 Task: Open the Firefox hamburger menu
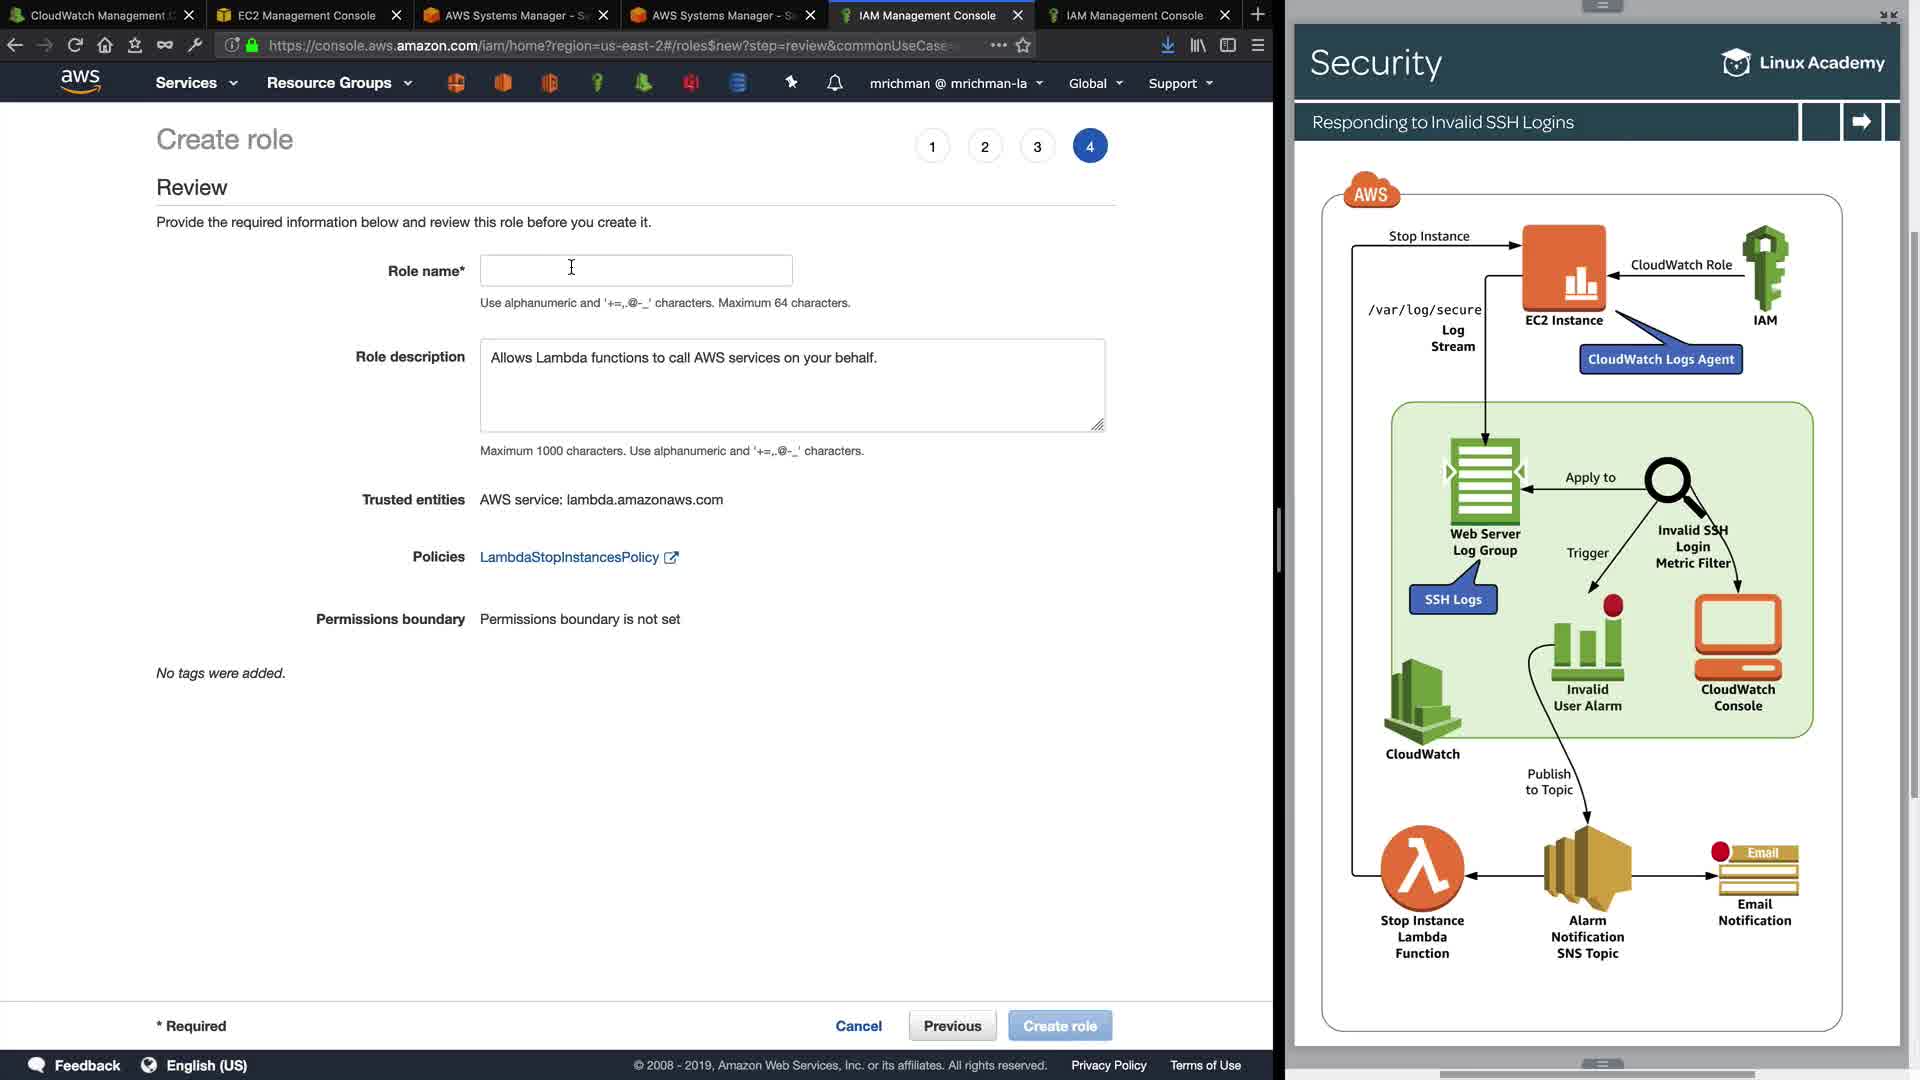pyautogui.click(x=1258, y=45)
